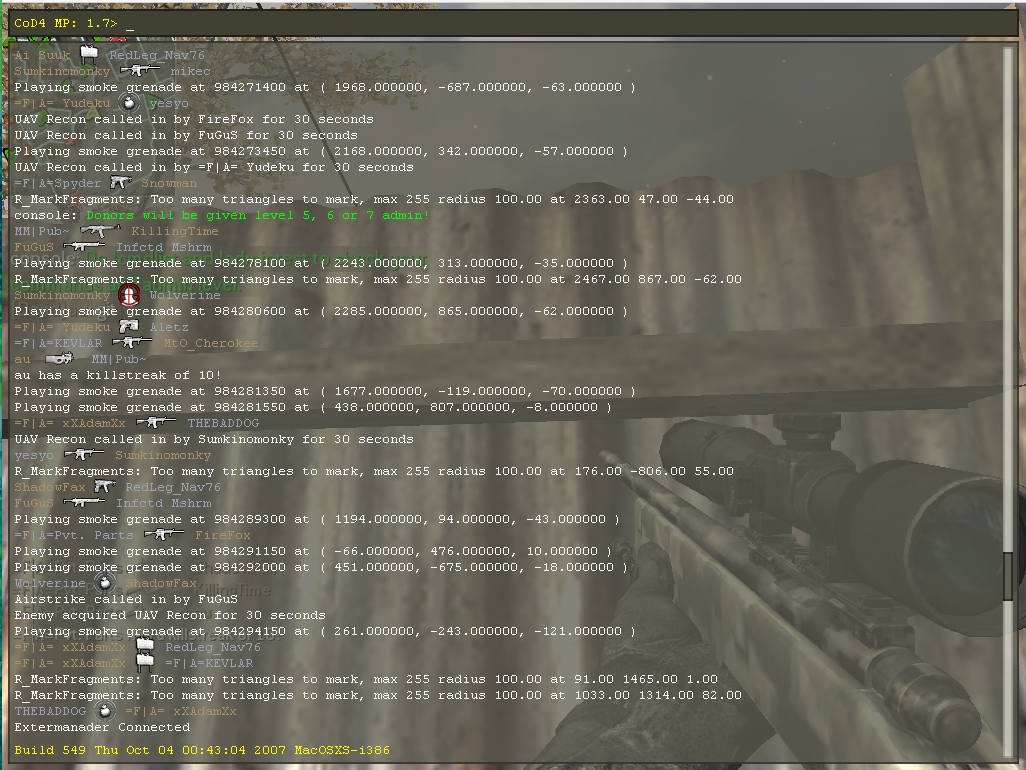Click the grenade icon between Yudeku and yesyo
Screen dimensions: 1026x770
(x=129, y=102)
